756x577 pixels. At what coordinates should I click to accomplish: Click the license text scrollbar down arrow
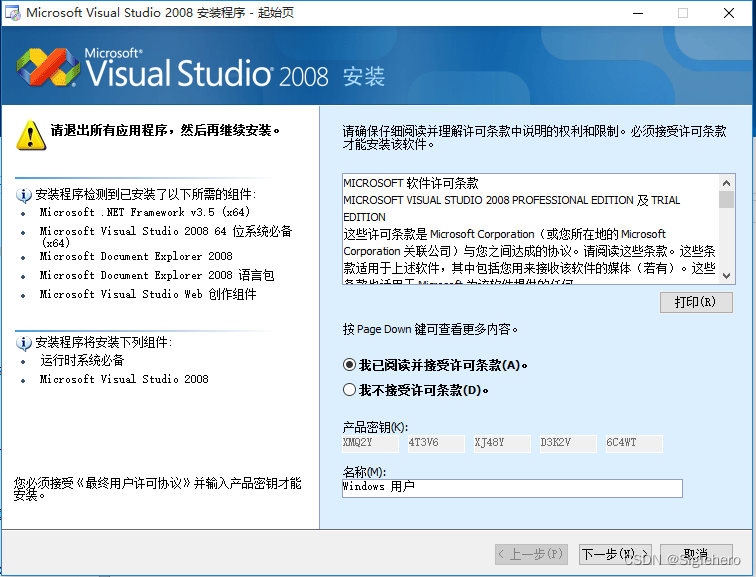click(726, 276)
